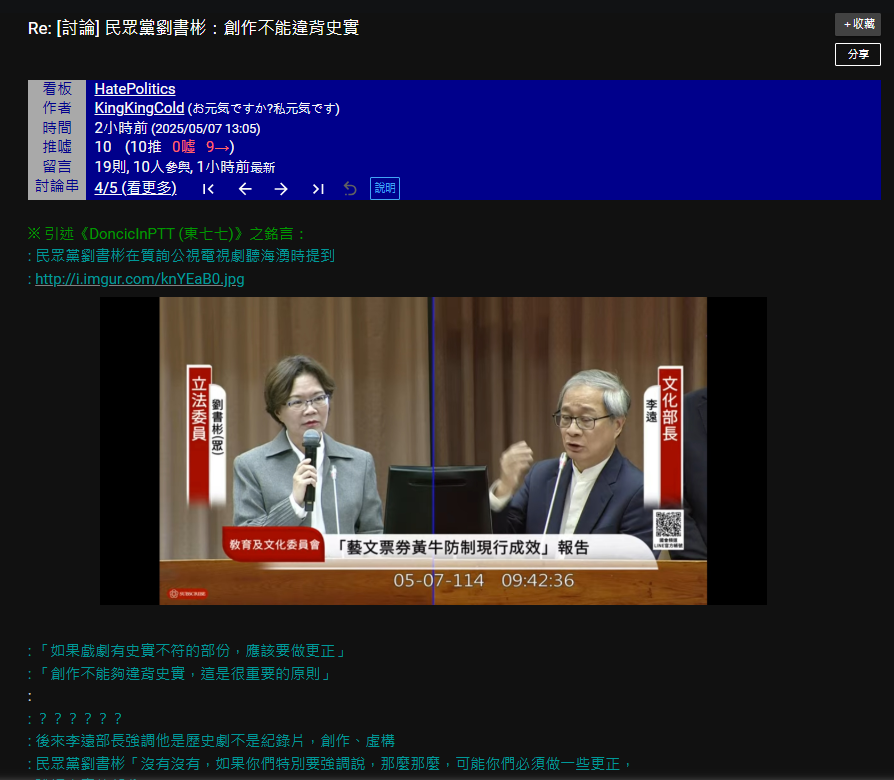Open the 4/5 (看更多) thread link
Image resolution: width=894 pixels, height=780 pixels.
tap(136, 188)
